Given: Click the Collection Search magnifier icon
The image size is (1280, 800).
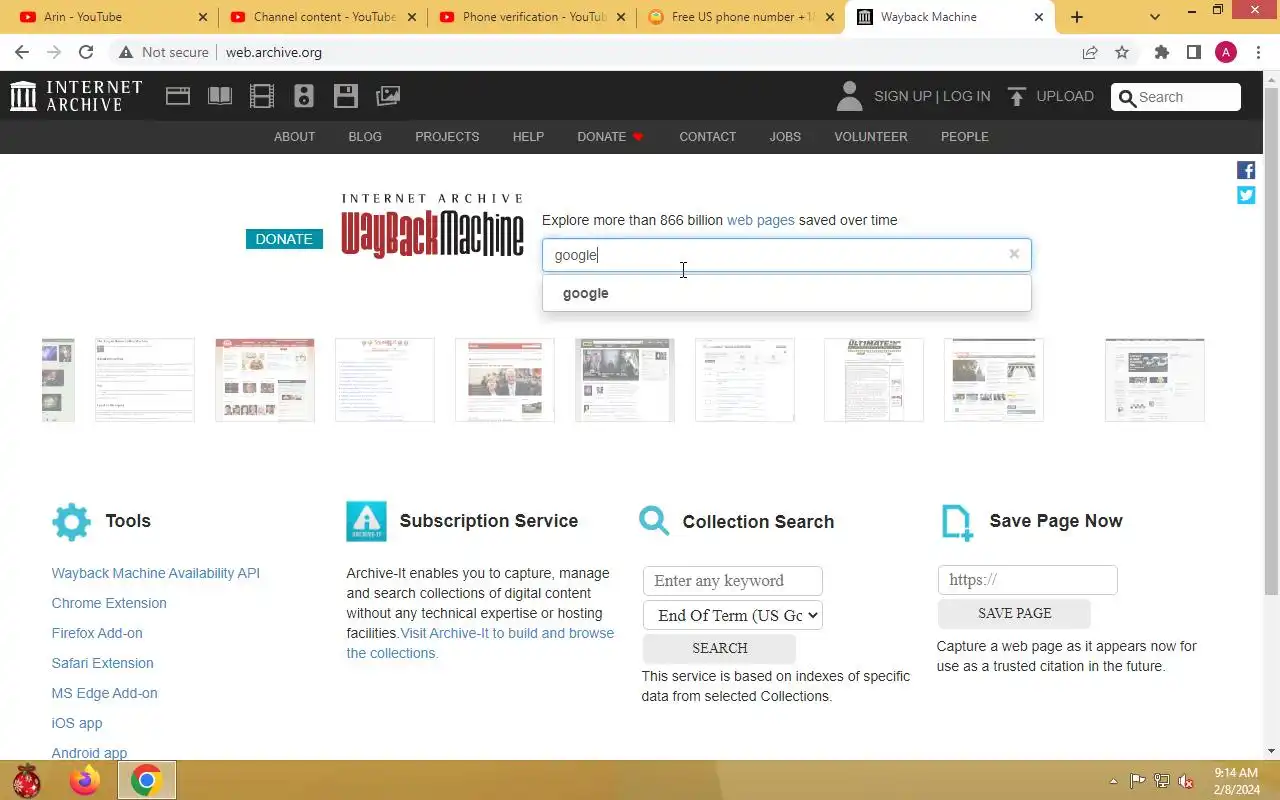Looking at the screenshot, I should point(654,521).
